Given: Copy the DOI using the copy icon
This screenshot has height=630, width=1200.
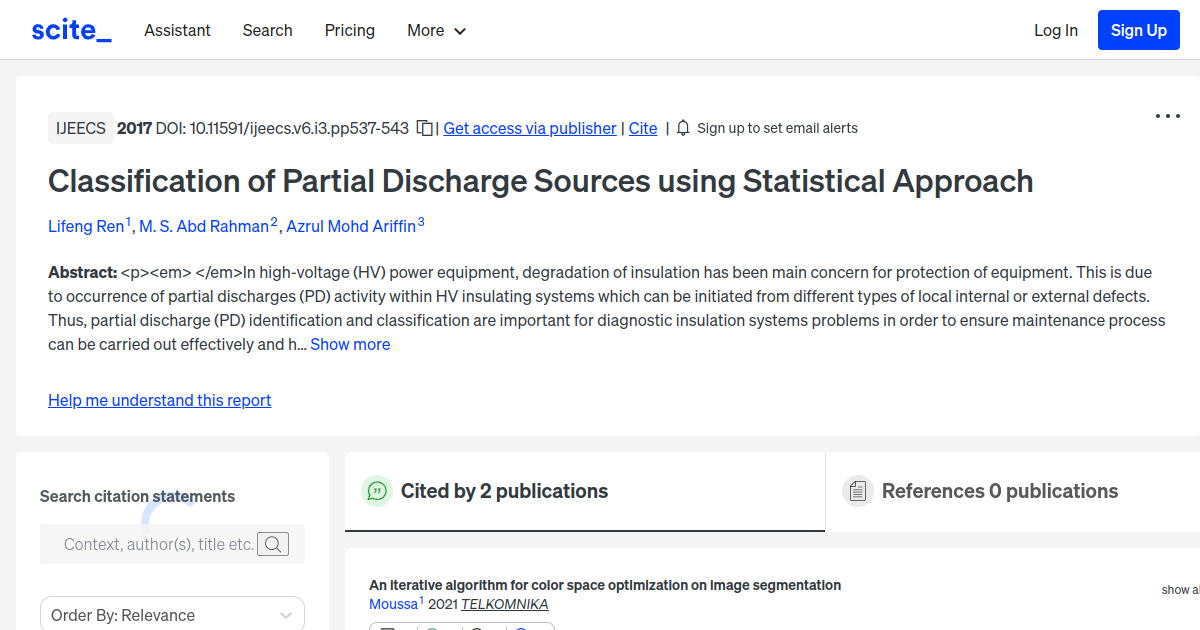Looking at the screenshot, I should point(423,128).
